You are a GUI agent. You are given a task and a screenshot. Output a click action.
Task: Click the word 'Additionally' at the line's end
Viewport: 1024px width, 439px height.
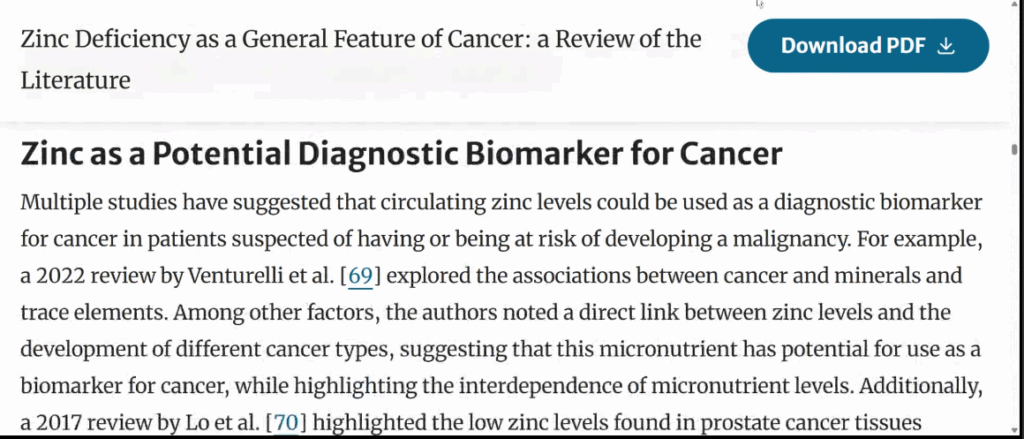921,387
